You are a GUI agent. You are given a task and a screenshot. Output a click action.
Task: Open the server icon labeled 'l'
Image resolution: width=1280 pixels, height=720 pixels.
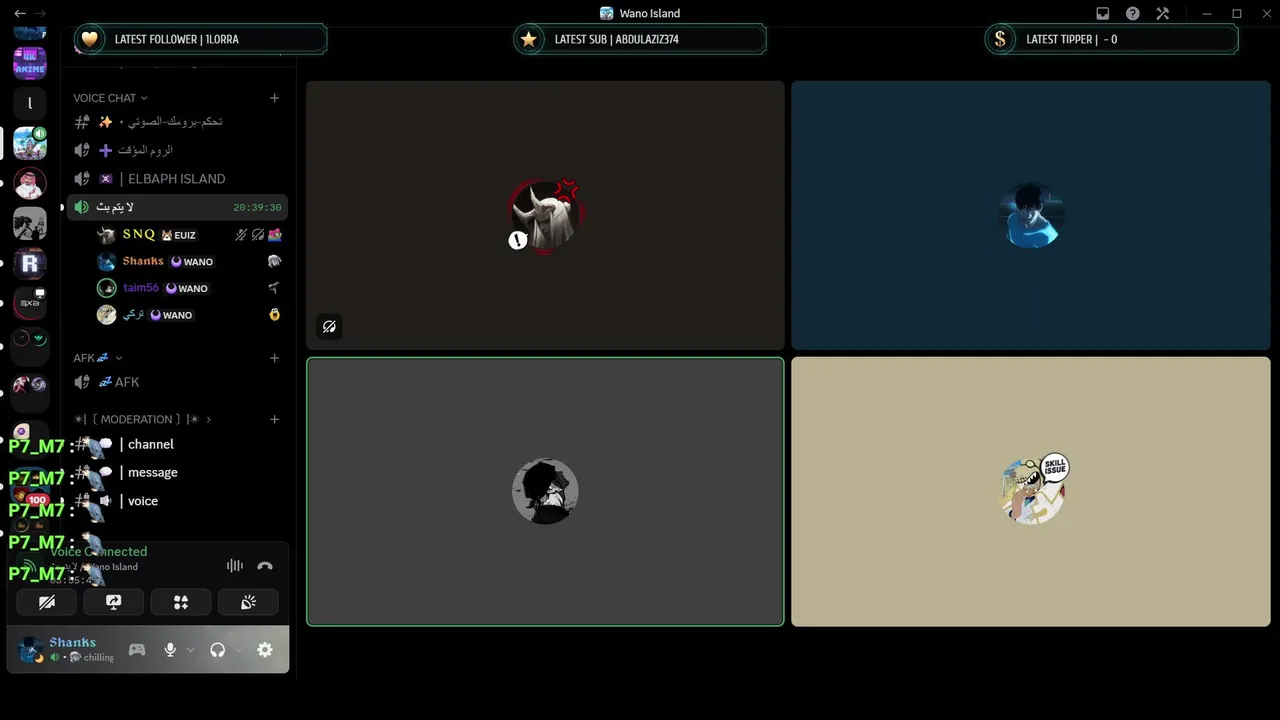click(x=30, y=103)
